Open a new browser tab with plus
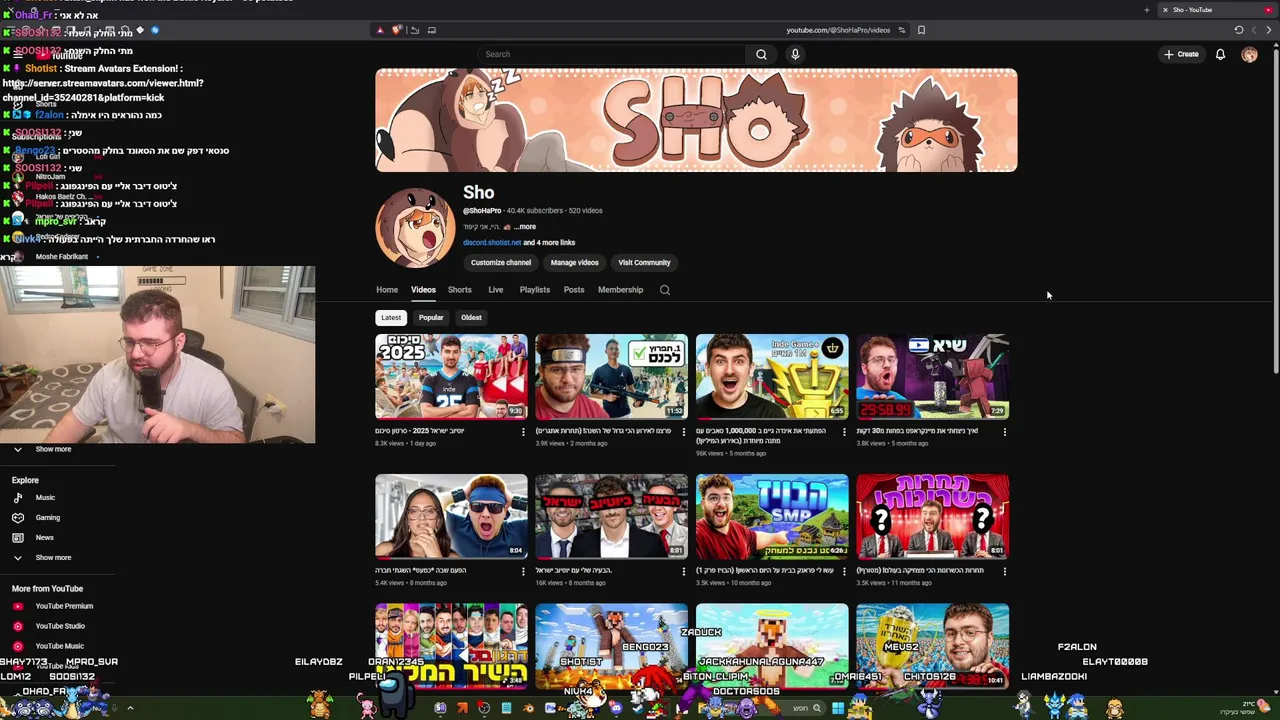The width and height of the screenshot is (1280, 720). pyautogui.click(x=1146, y=10)
